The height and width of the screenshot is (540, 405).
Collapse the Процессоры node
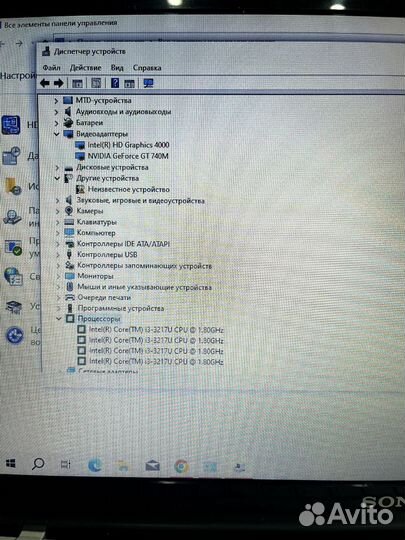pyautogui.click(x=59, y=319)
